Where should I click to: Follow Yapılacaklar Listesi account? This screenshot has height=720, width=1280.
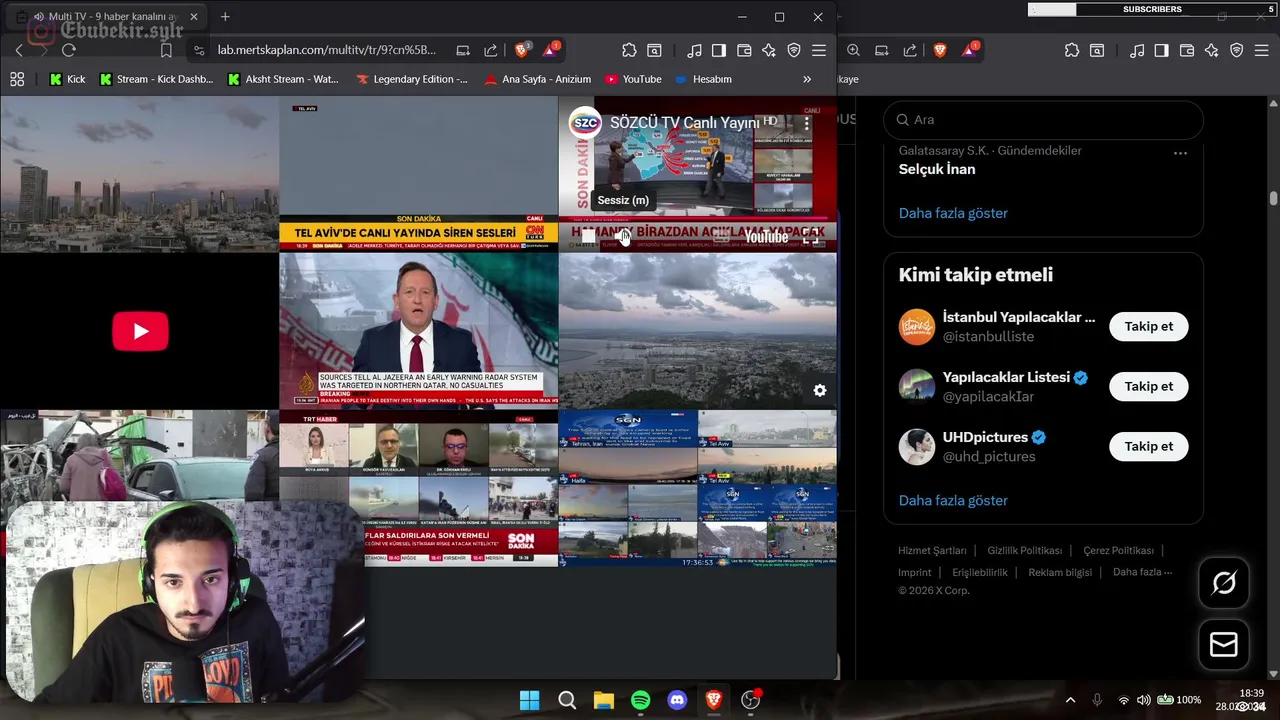1148,386
